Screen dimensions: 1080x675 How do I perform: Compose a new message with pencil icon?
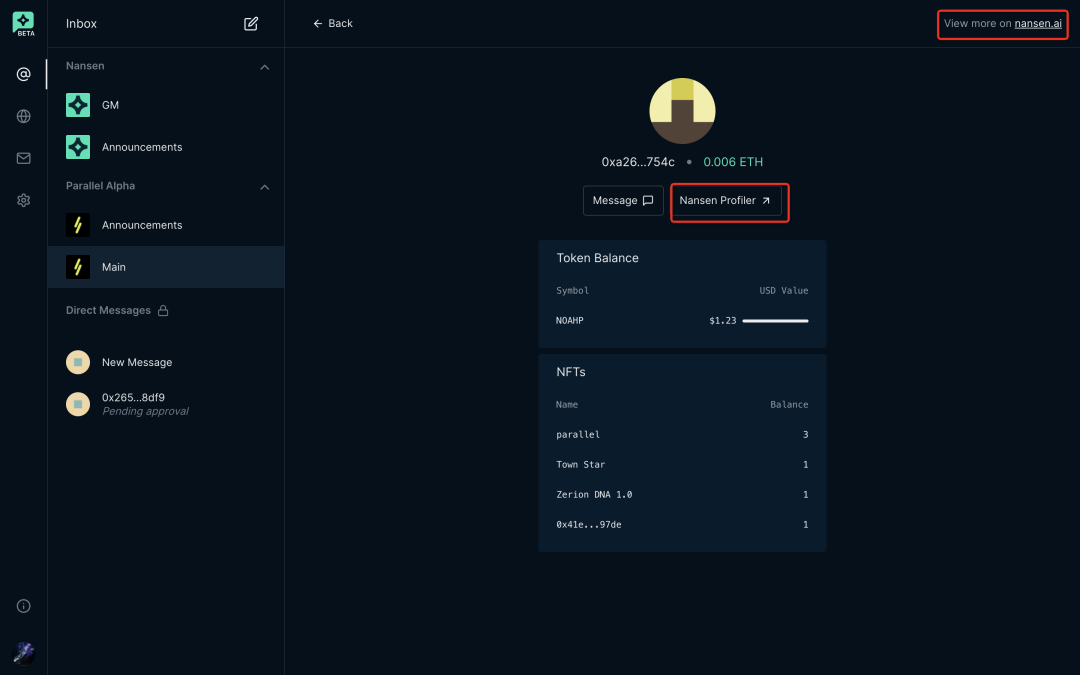click(x=251, y=23)
